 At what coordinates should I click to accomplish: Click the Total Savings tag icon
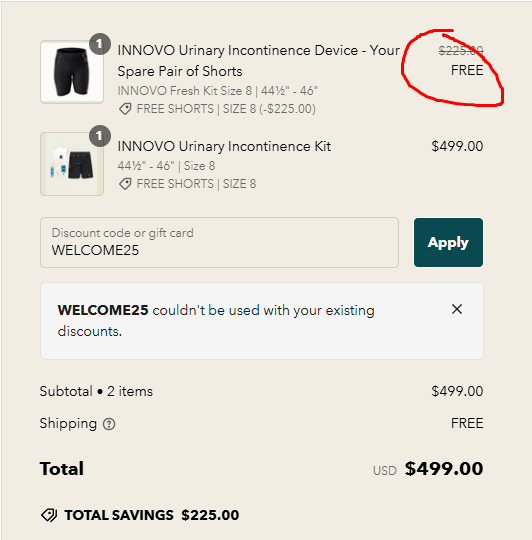point(49,515)
